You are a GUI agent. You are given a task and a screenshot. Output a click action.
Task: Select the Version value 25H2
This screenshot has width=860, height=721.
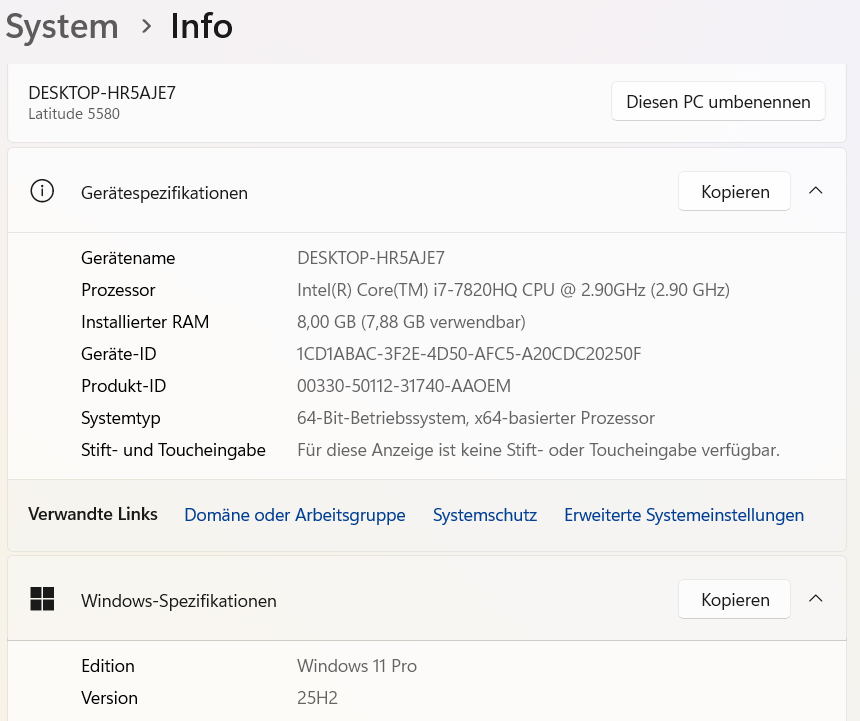317,698
